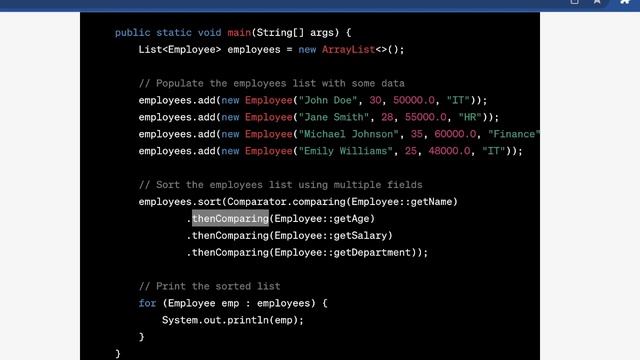
Task: Click the highlighted thenComparing word
Action: [230, 218]
